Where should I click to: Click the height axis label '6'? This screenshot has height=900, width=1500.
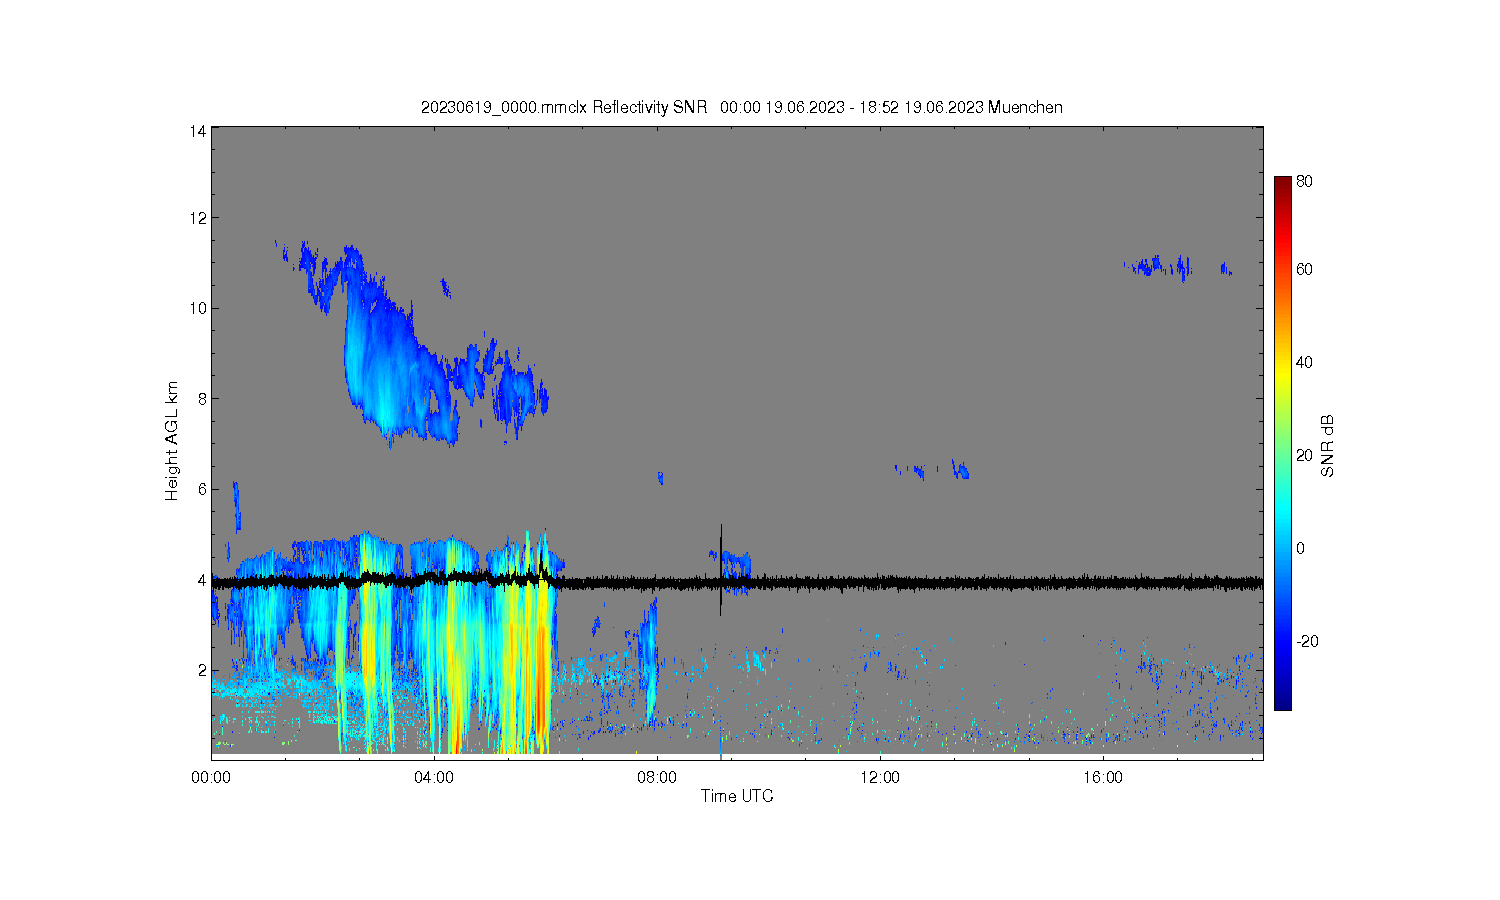(202, 489)
